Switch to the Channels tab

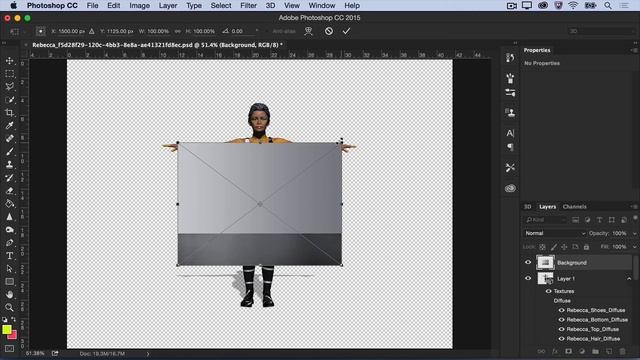click(x=574, y=207)
